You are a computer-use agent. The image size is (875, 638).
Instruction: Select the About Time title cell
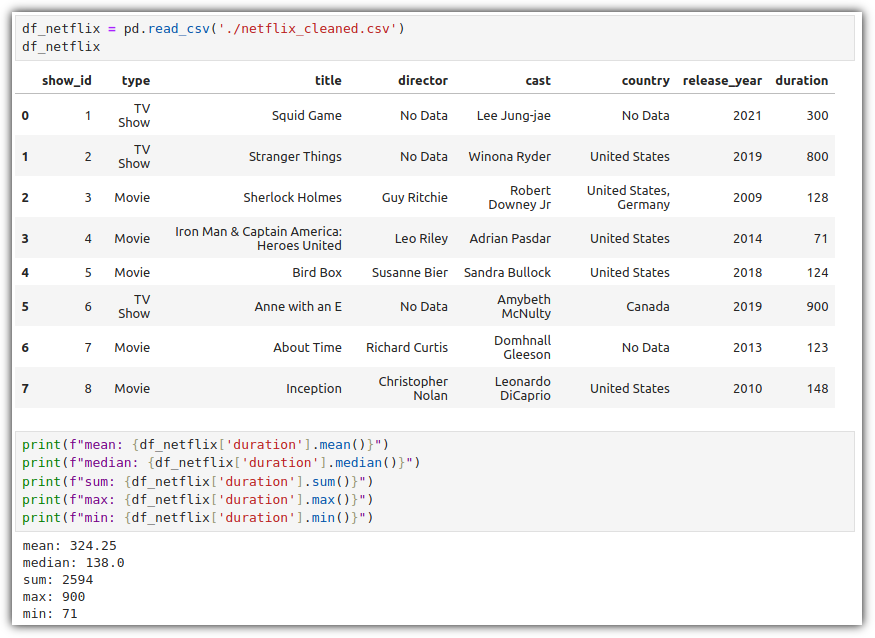click(x=307, y=347)
